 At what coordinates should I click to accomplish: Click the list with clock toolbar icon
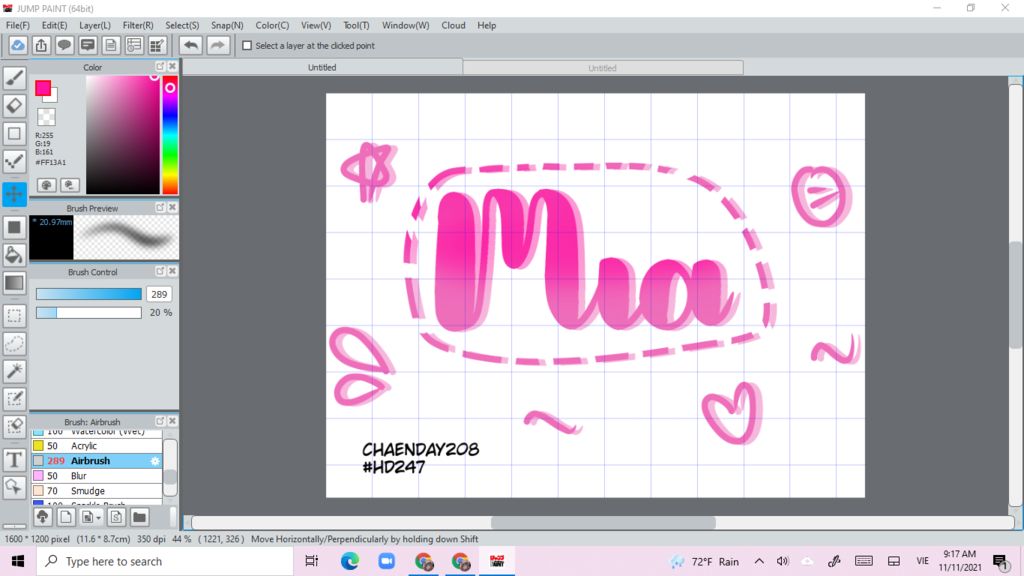(x=134, y=45)
